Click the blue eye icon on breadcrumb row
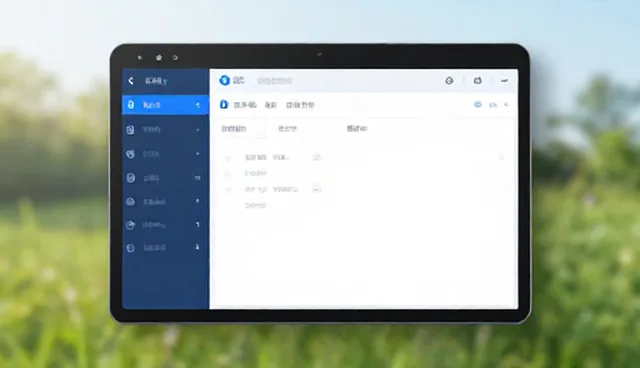The width and height of the screenshot is (640, 368). tap(478, 105)
